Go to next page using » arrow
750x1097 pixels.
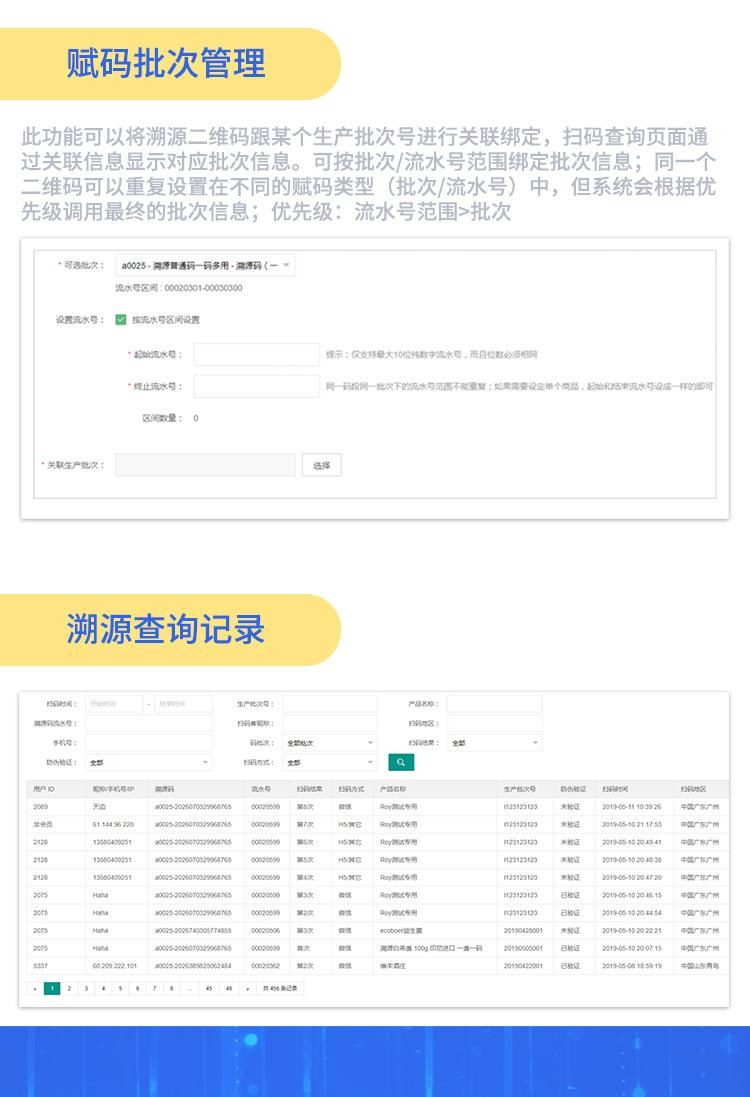click(247, 988)
